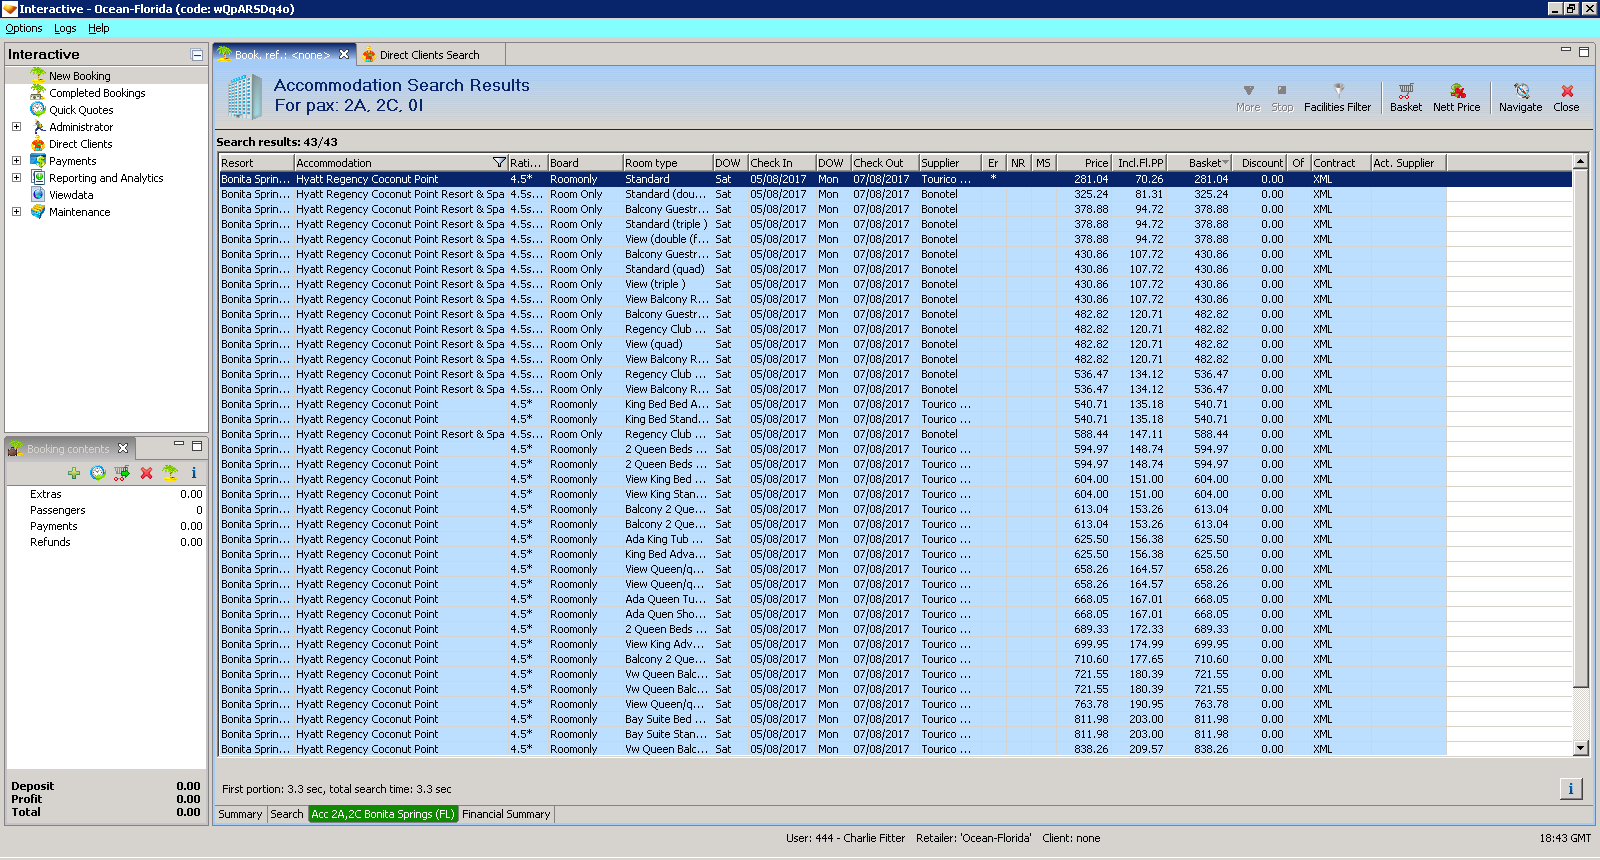Maximize the search results editor area
This screenshot has width=1600, height=860.
[x=1583, y=51]
